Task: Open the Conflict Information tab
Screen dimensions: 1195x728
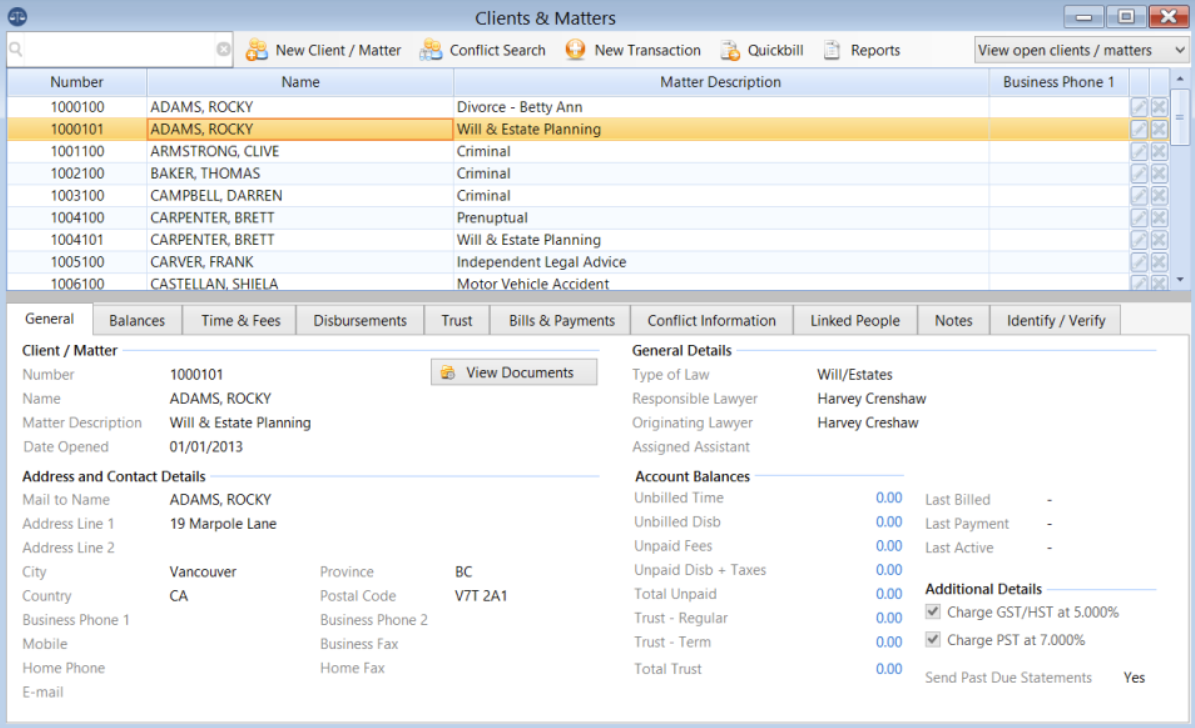Action: coord(711,320)
